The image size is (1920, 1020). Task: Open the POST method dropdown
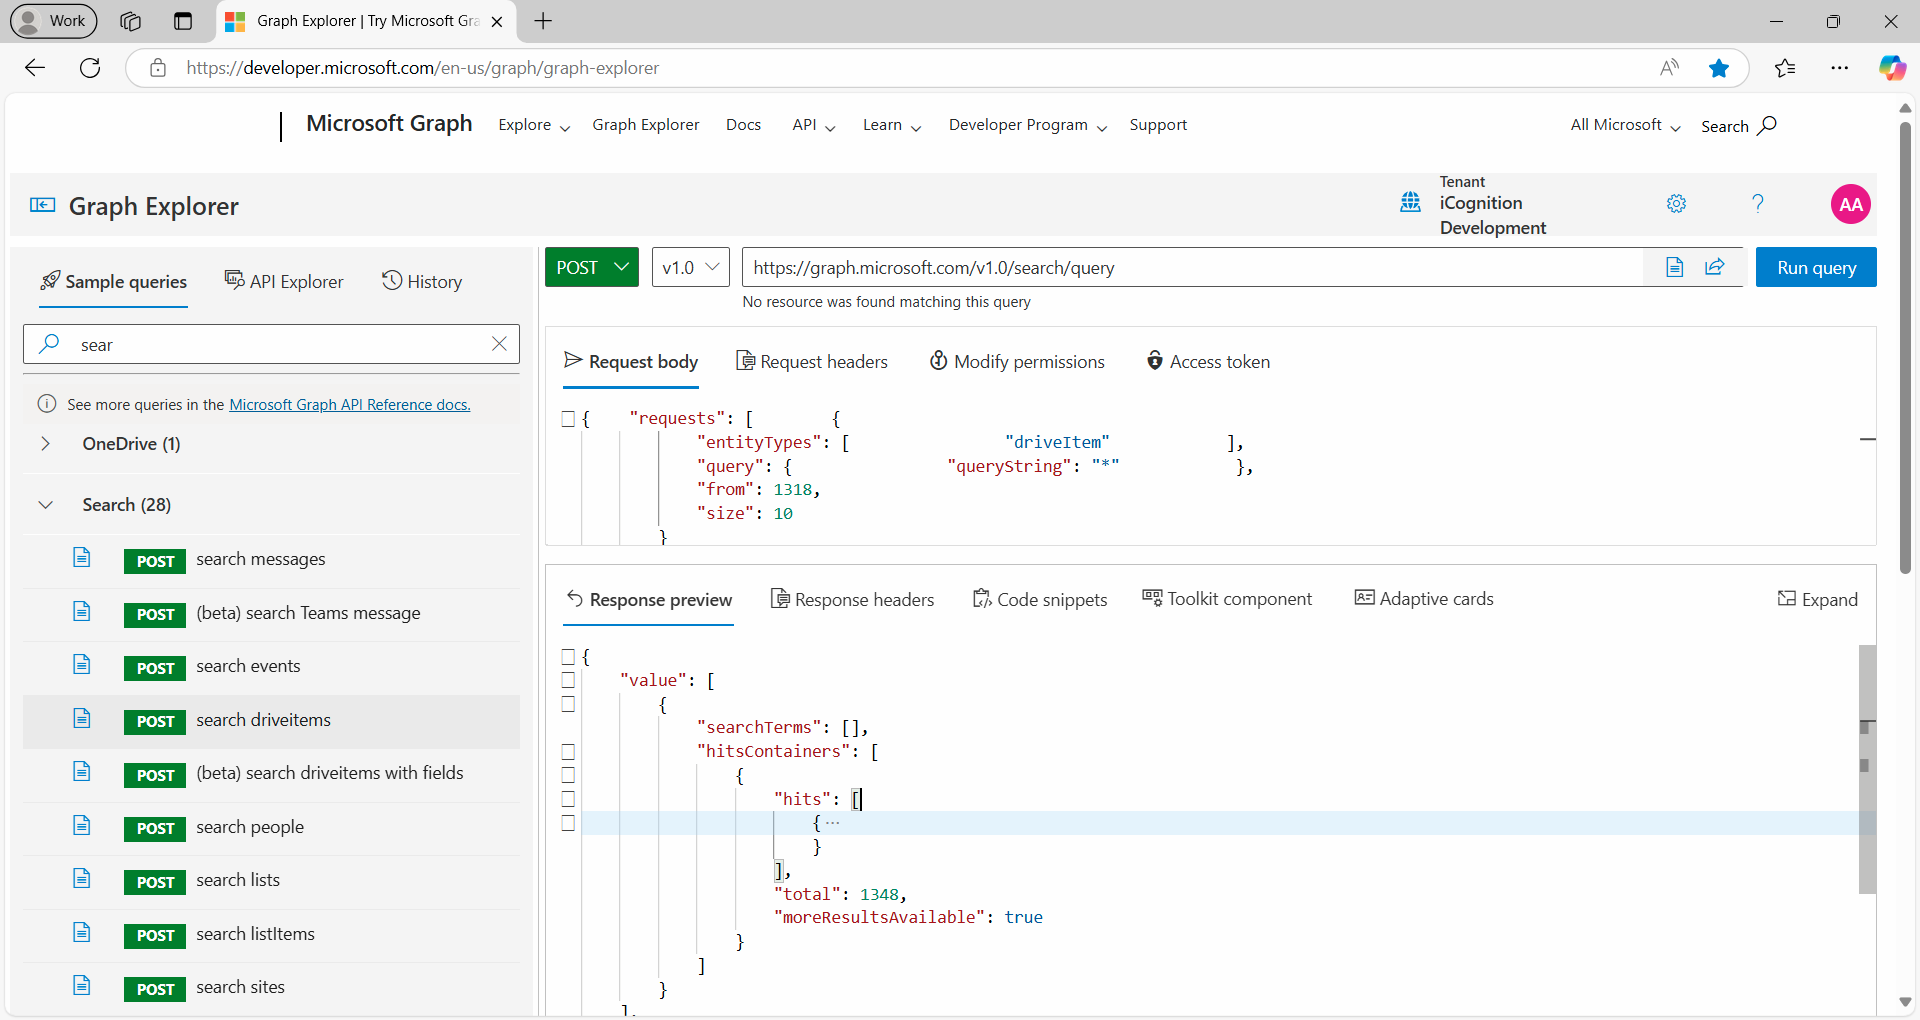point(592,267)
